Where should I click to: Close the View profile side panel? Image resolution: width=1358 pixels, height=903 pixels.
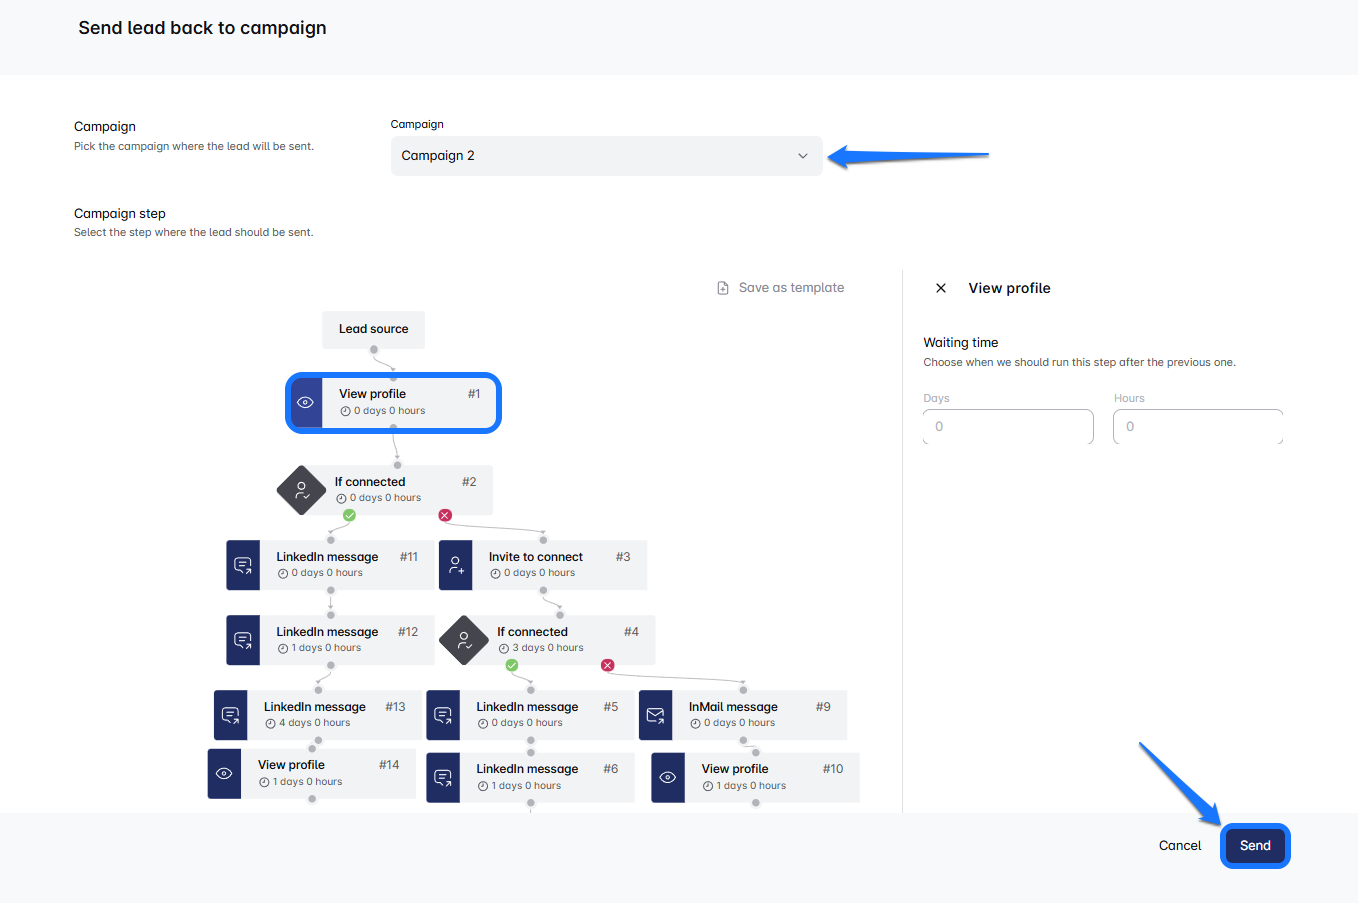pyautogui.click(x=940, y=288)
